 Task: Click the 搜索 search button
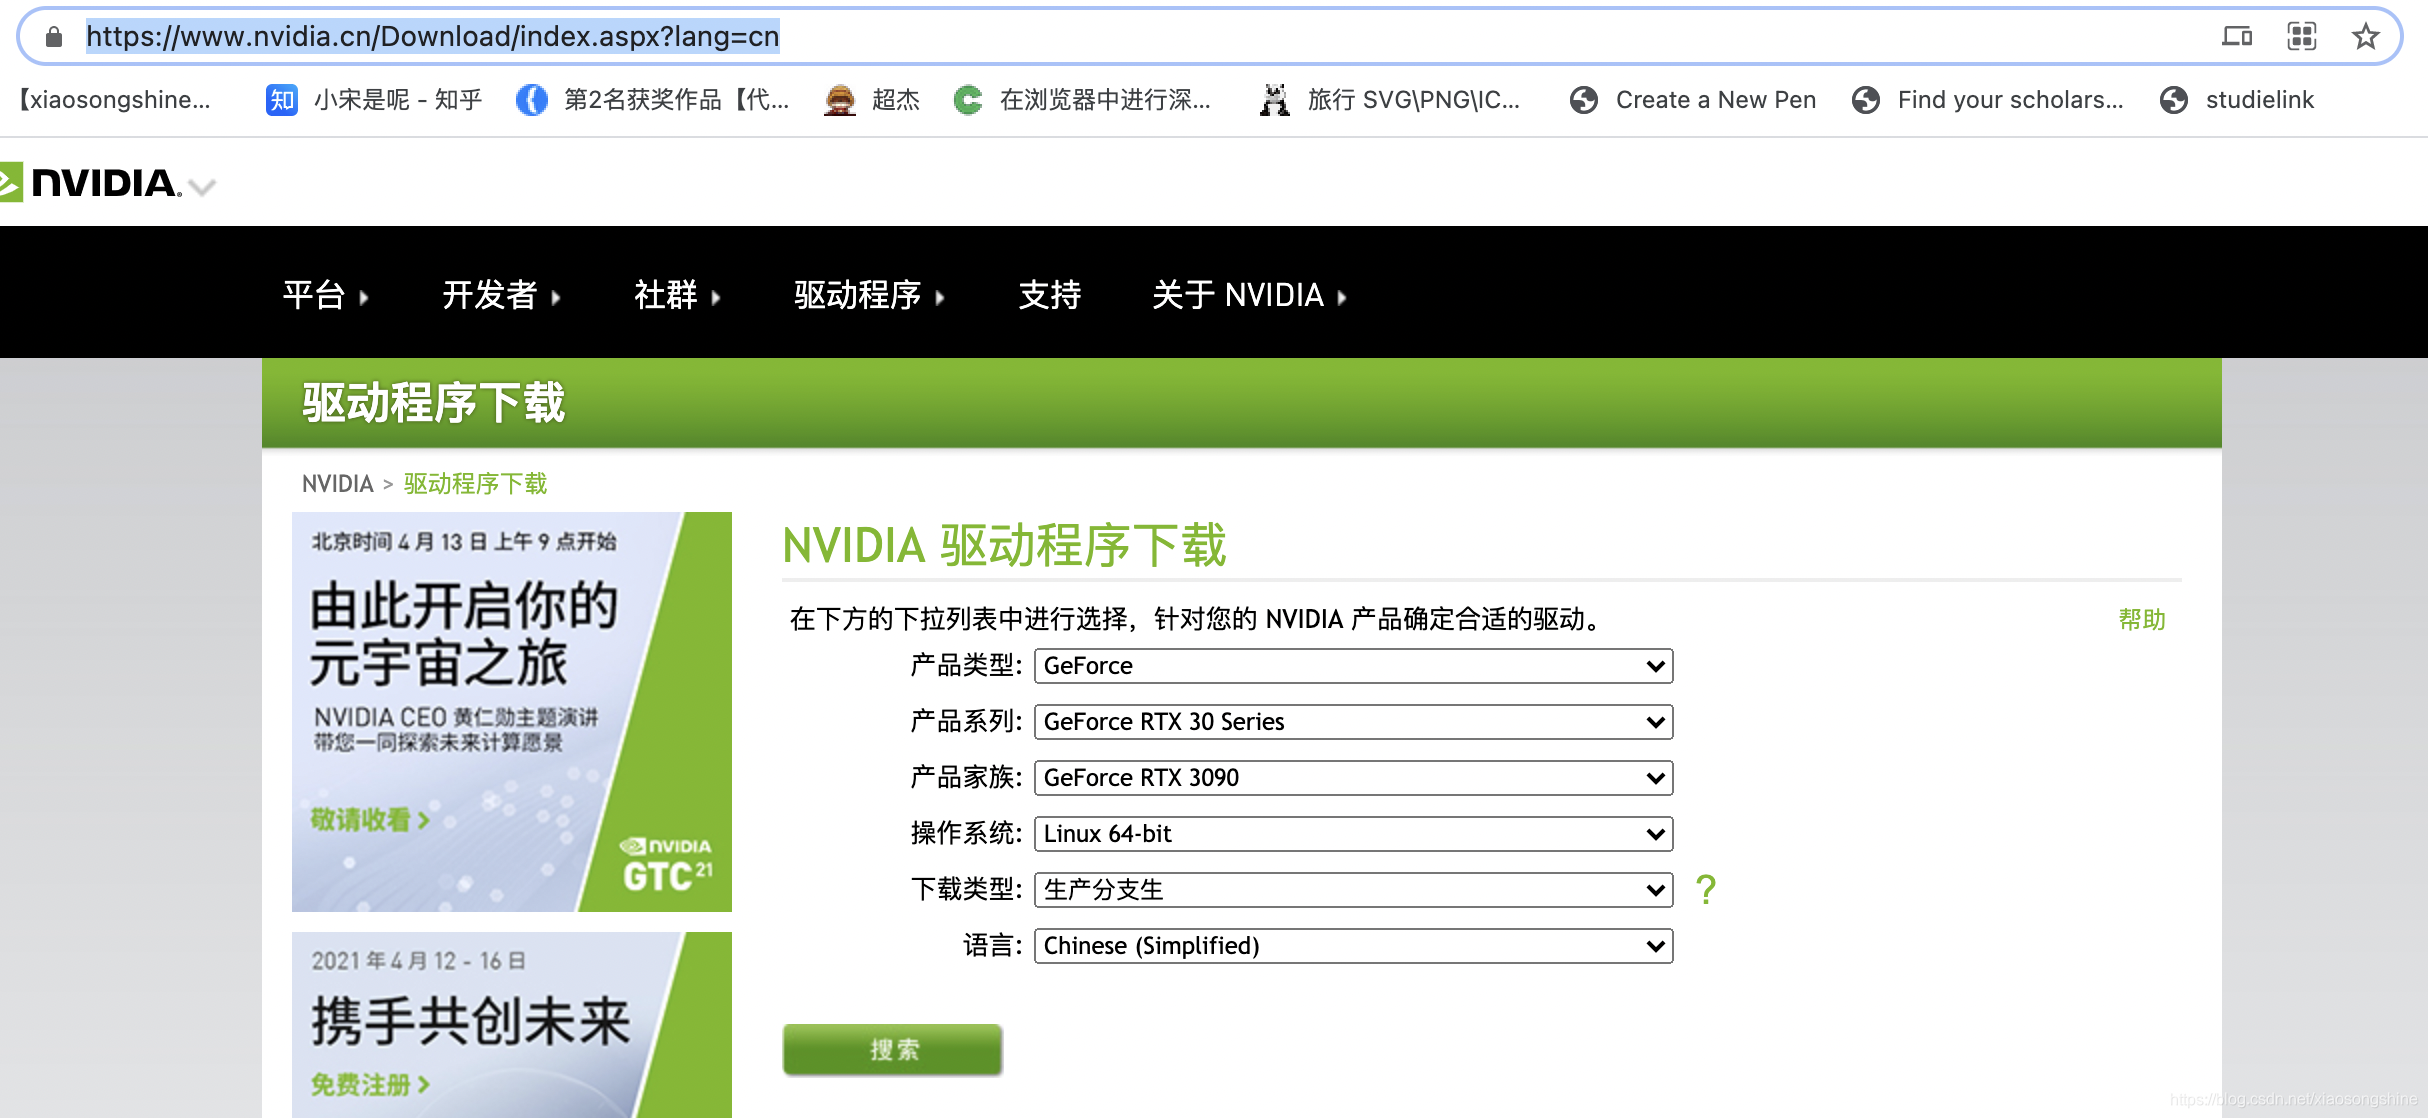pyautogui.click(x=891, y=1049)
